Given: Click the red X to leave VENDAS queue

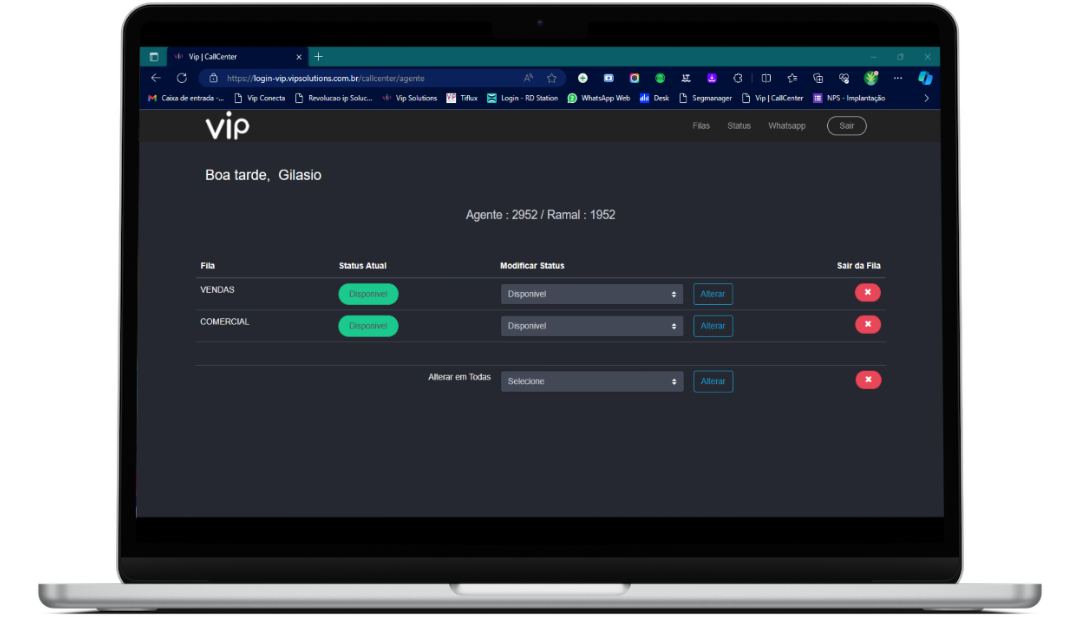Looking at the screenshot, I should click(867, 293).
